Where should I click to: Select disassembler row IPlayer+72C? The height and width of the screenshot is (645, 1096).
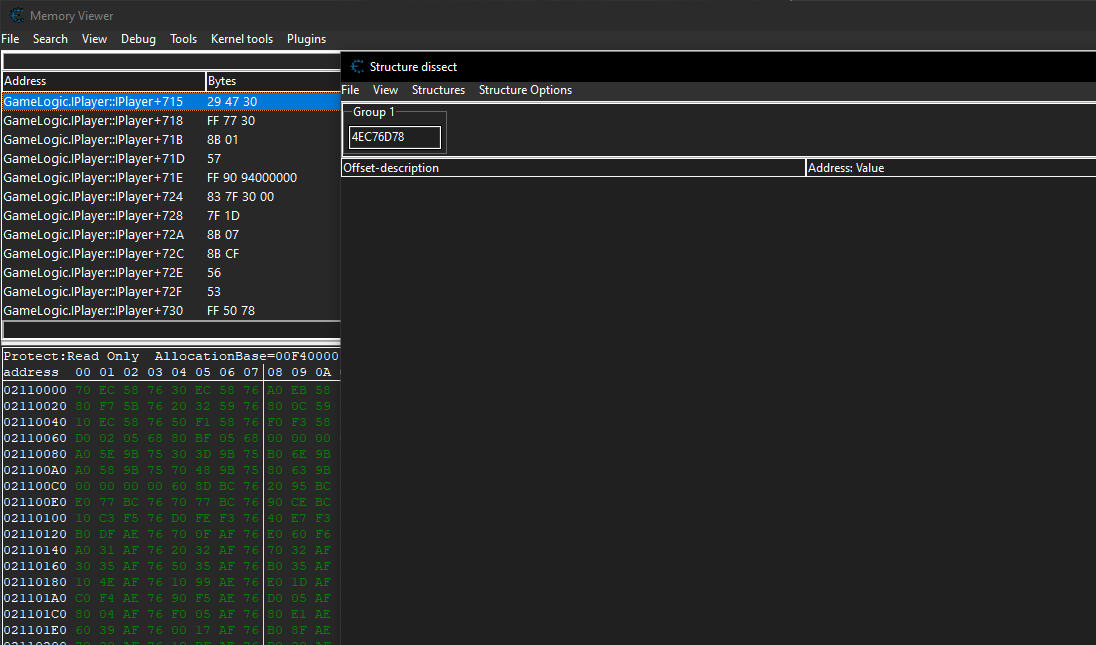171,254
